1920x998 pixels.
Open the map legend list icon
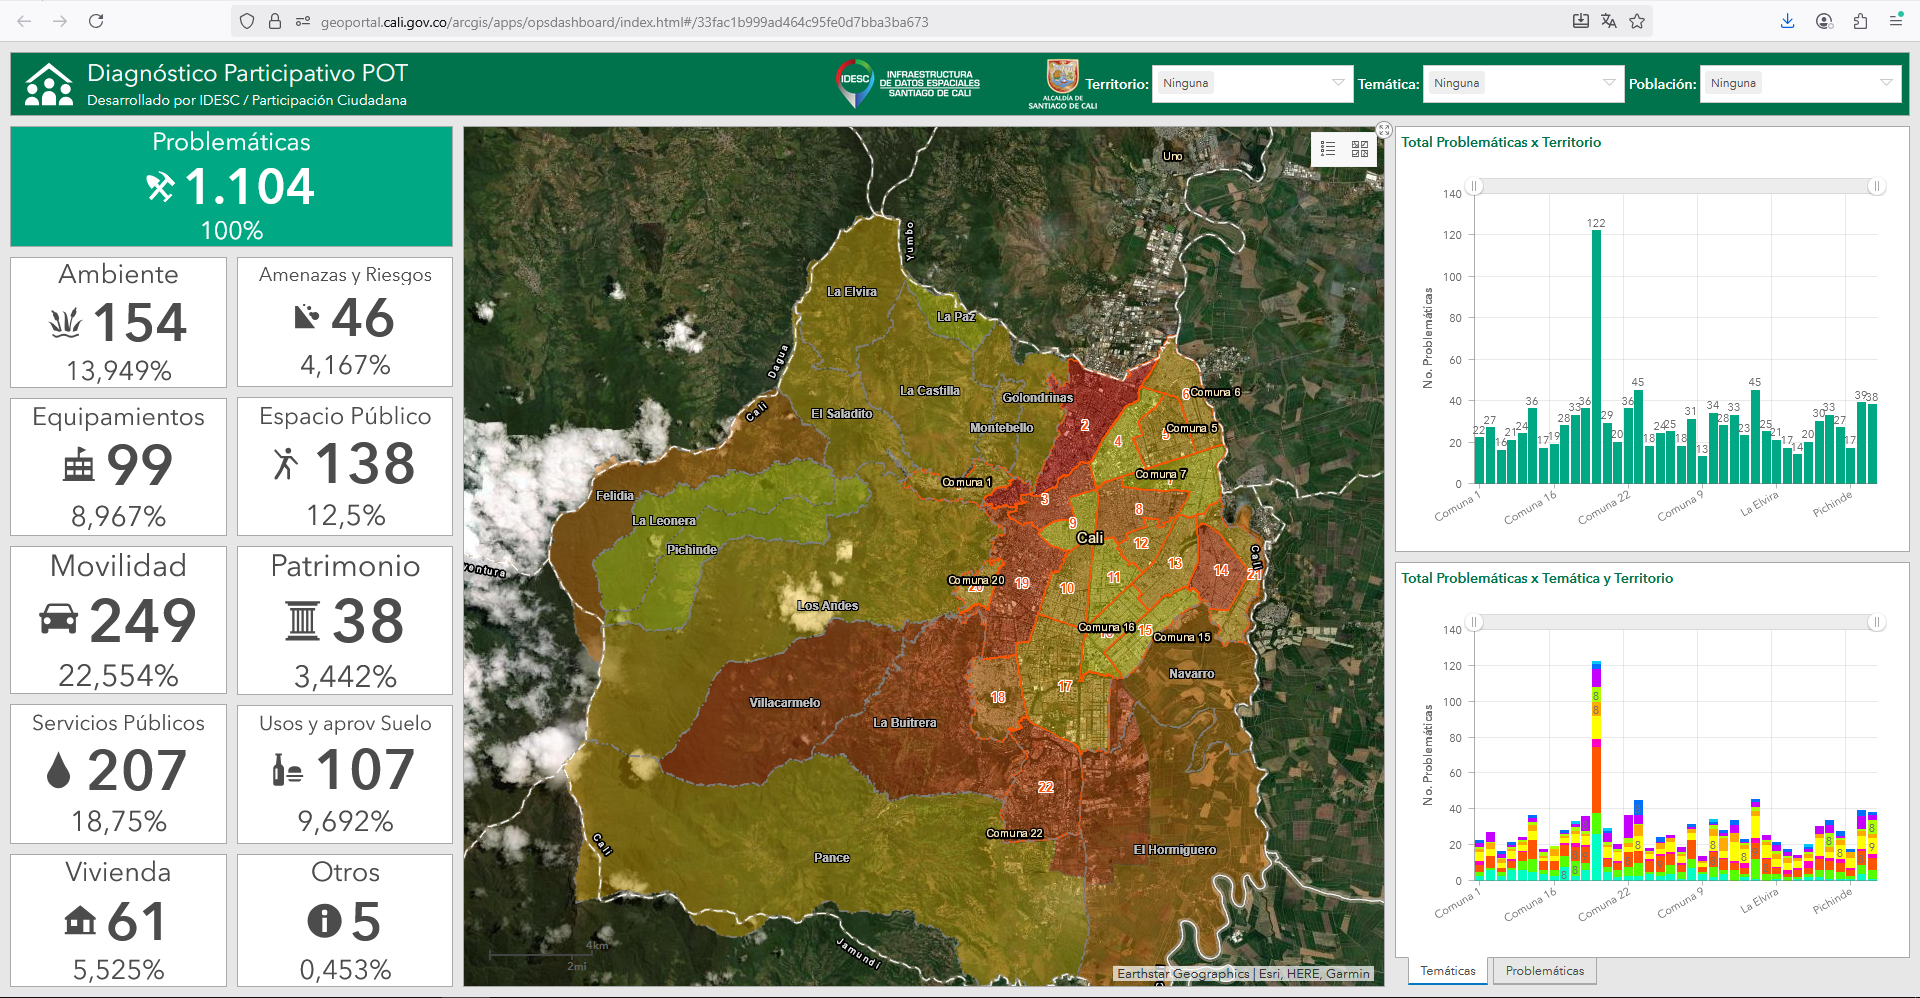coord(1328,149)
